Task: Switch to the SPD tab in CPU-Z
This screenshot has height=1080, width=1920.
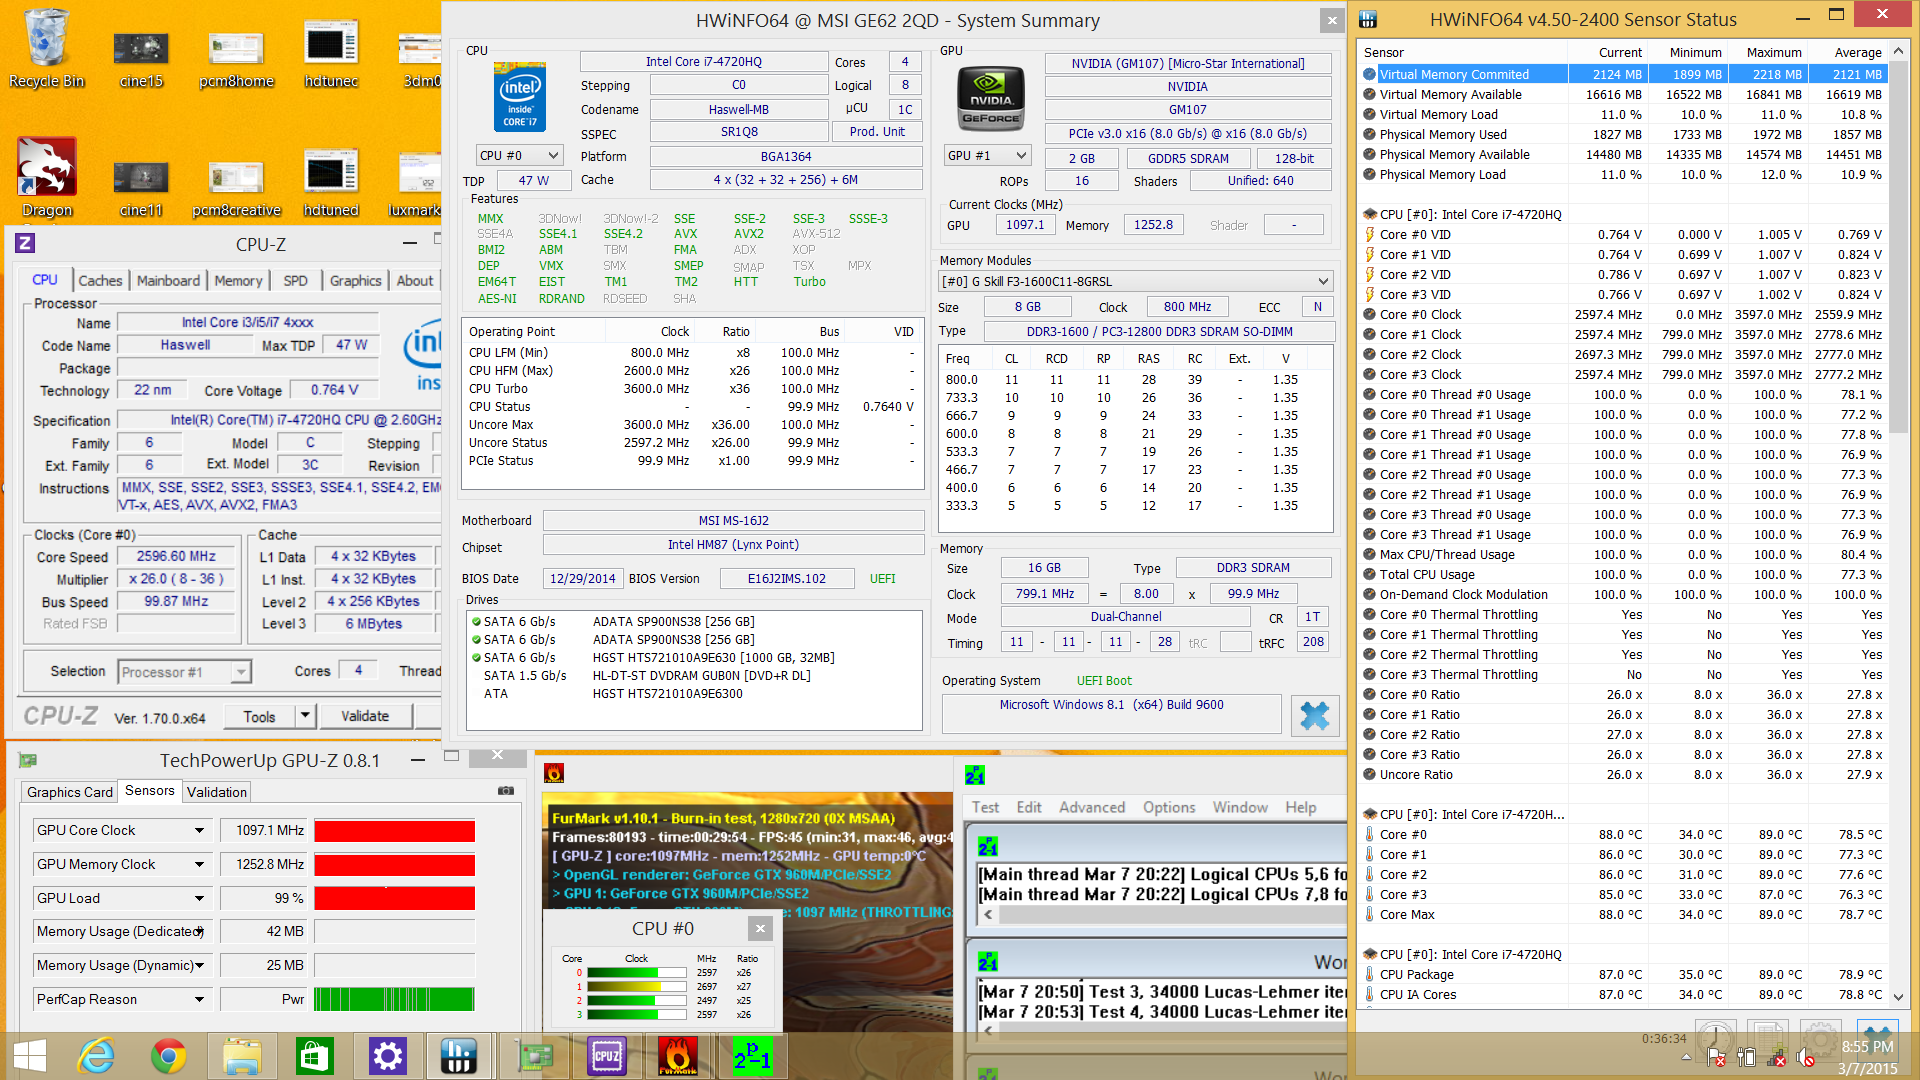Action: point(295,281)
